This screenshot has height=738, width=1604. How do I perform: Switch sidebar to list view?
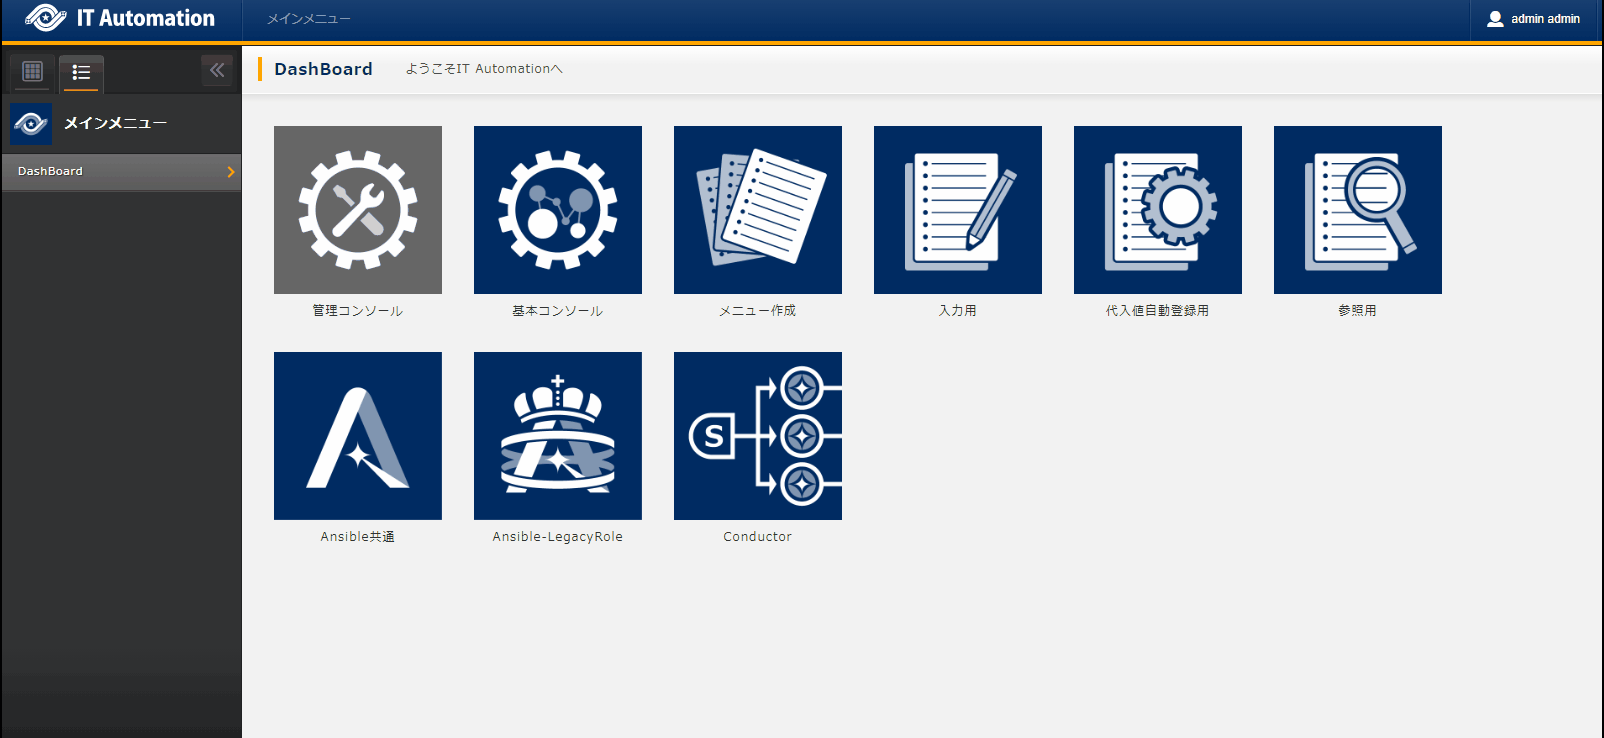(81, 72)
